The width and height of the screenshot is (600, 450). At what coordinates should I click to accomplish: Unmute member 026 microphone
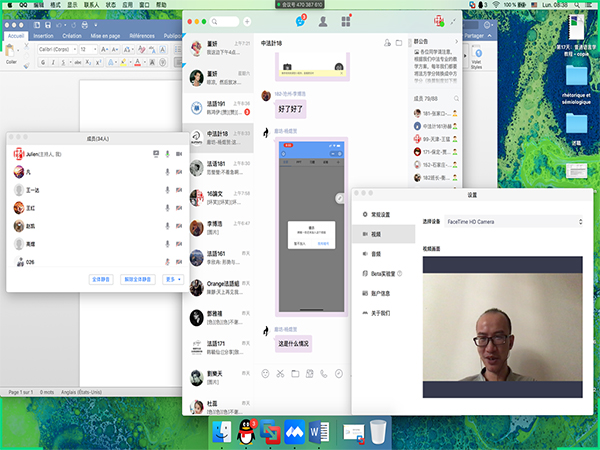click(167, 262)
